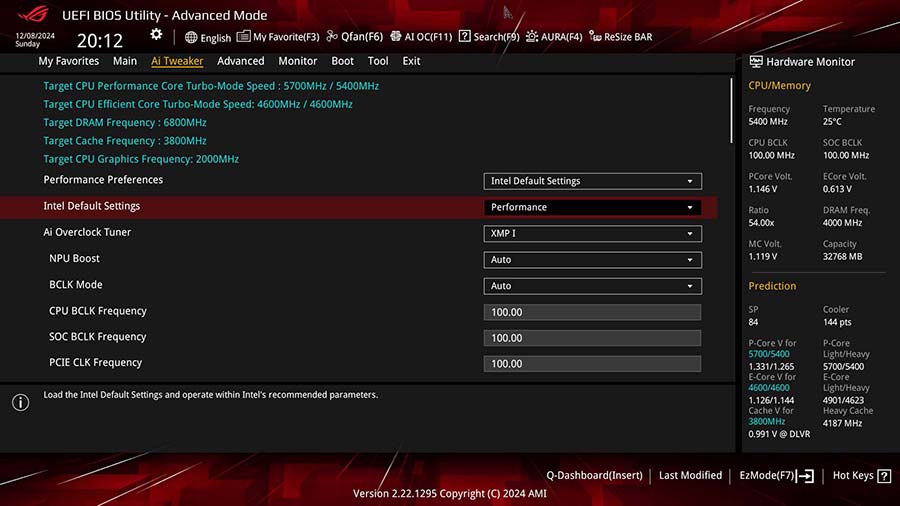Screen dimensions: 900x506
Task: Click the AI OC chip icon
Action: coord(395,36)
